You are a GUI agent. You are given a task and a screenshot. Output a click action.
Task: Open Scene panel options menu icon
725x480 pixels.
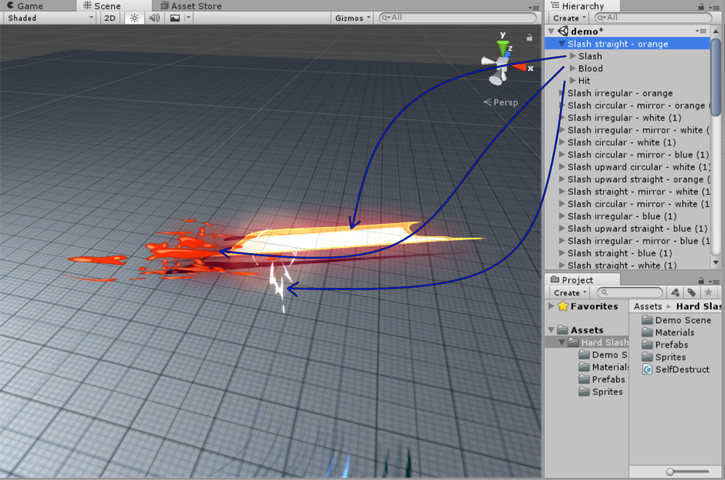click(x=534, y=7)
